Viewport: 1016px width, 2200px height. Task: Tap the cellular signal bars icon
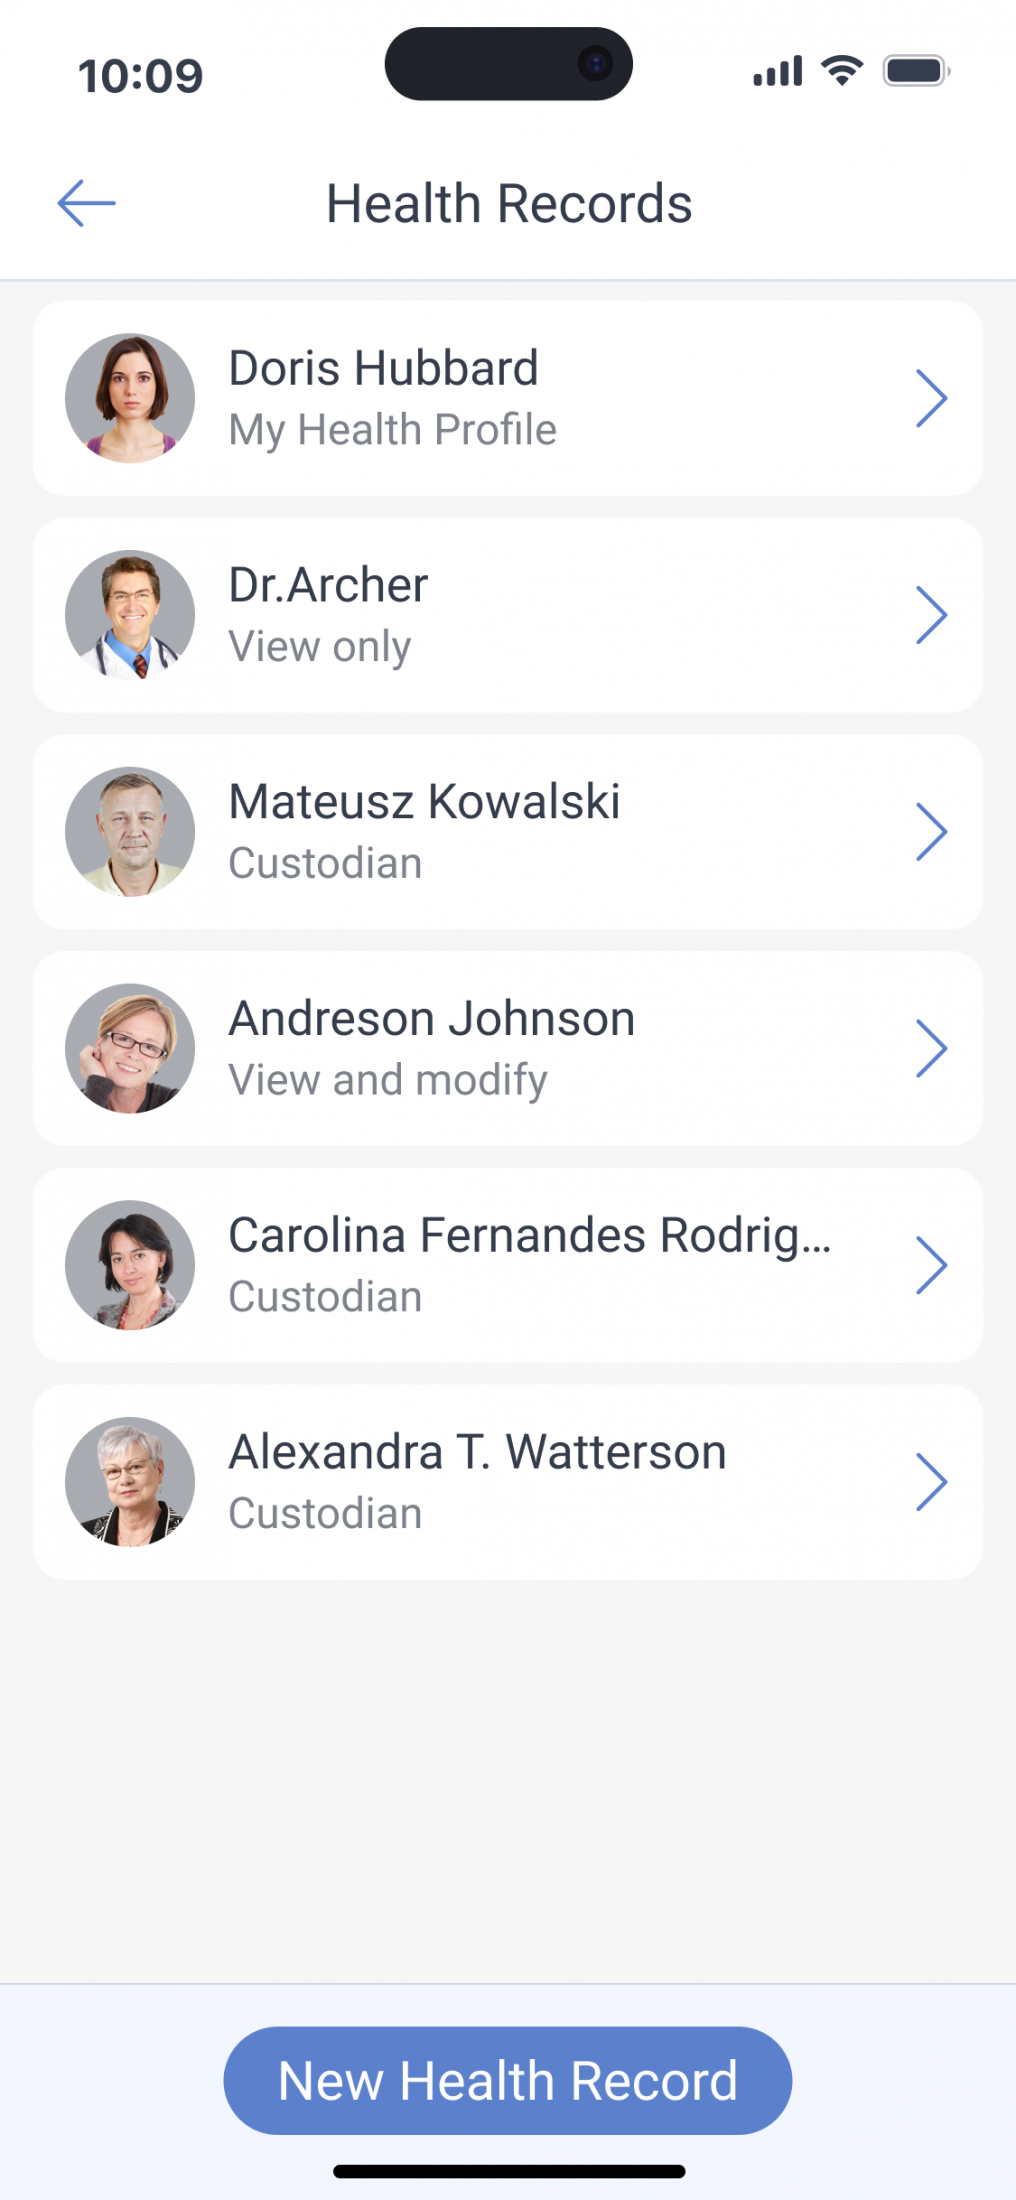[x=778, y=72]
